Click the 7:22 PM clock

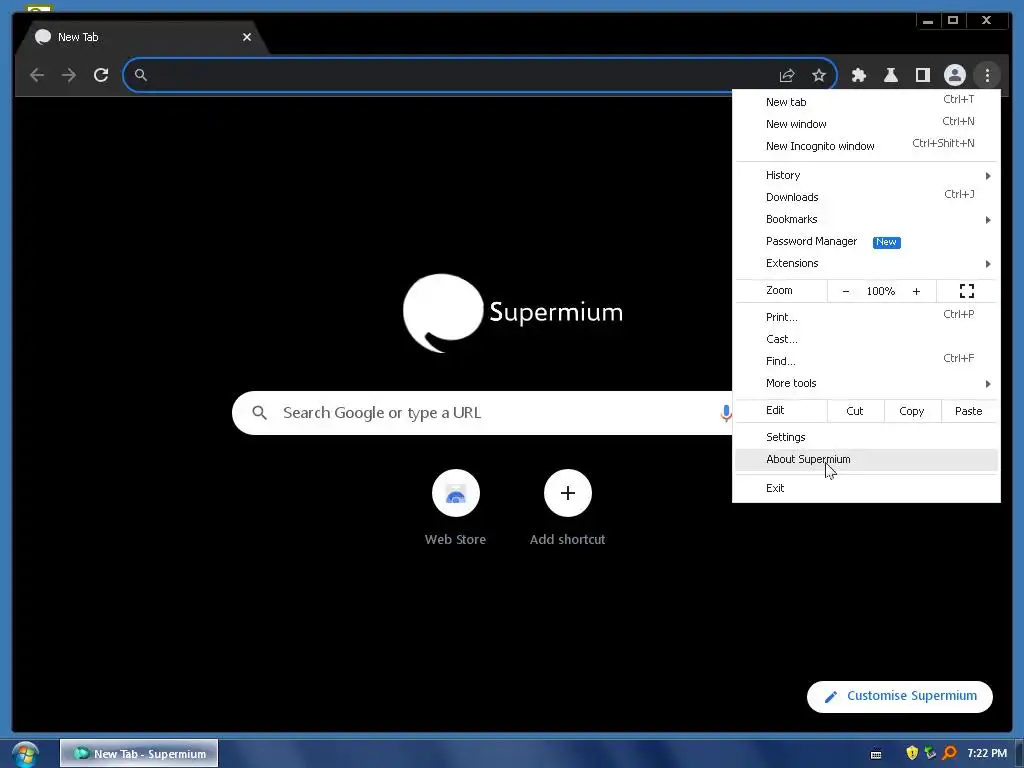point(987,754)
